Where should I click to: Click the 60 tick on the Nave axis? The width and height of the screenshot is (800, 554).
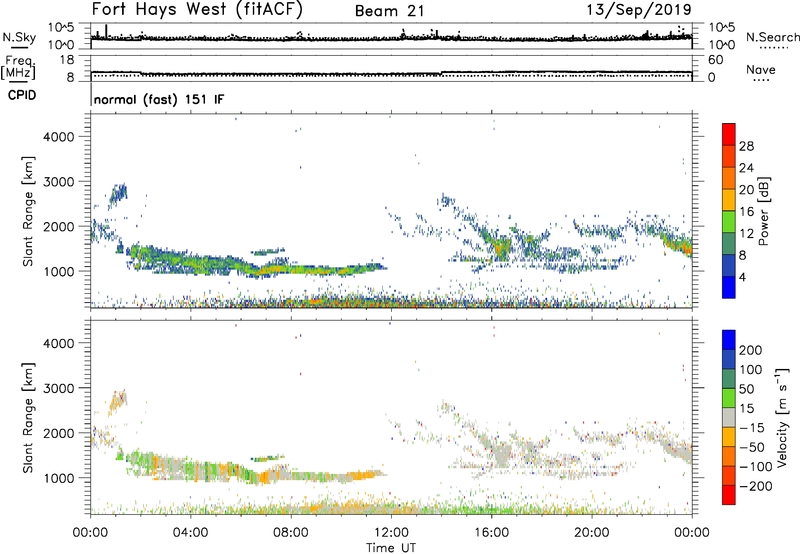[715, 60]
